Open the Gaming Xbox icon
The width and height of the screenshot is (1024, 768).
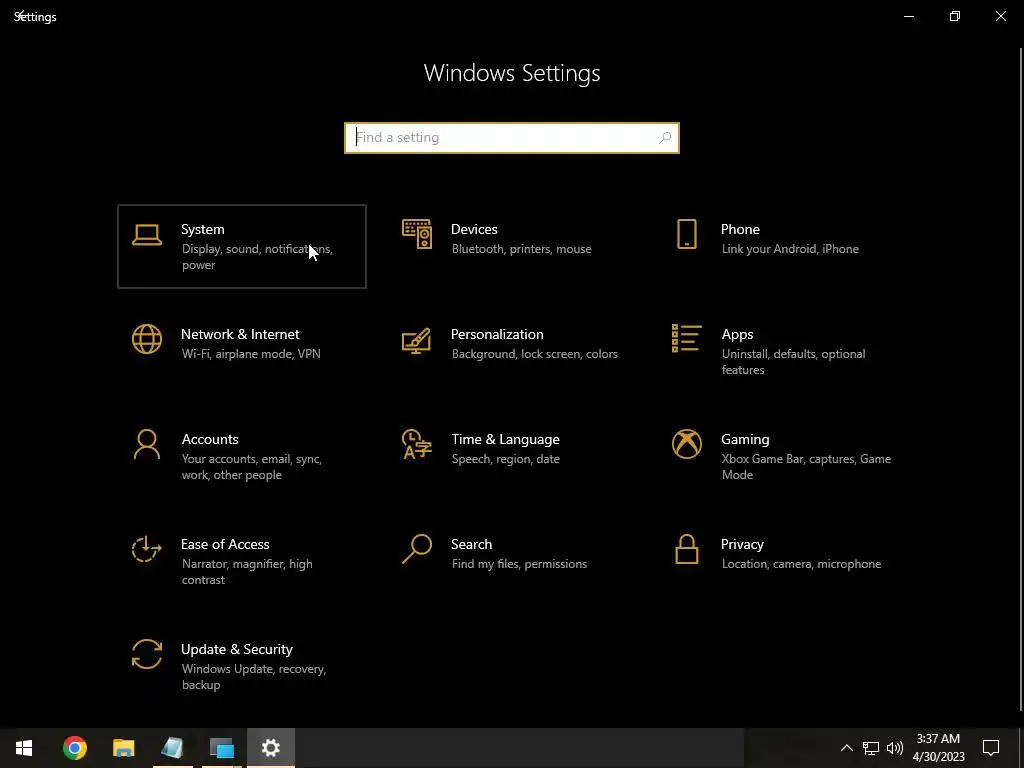686,444
